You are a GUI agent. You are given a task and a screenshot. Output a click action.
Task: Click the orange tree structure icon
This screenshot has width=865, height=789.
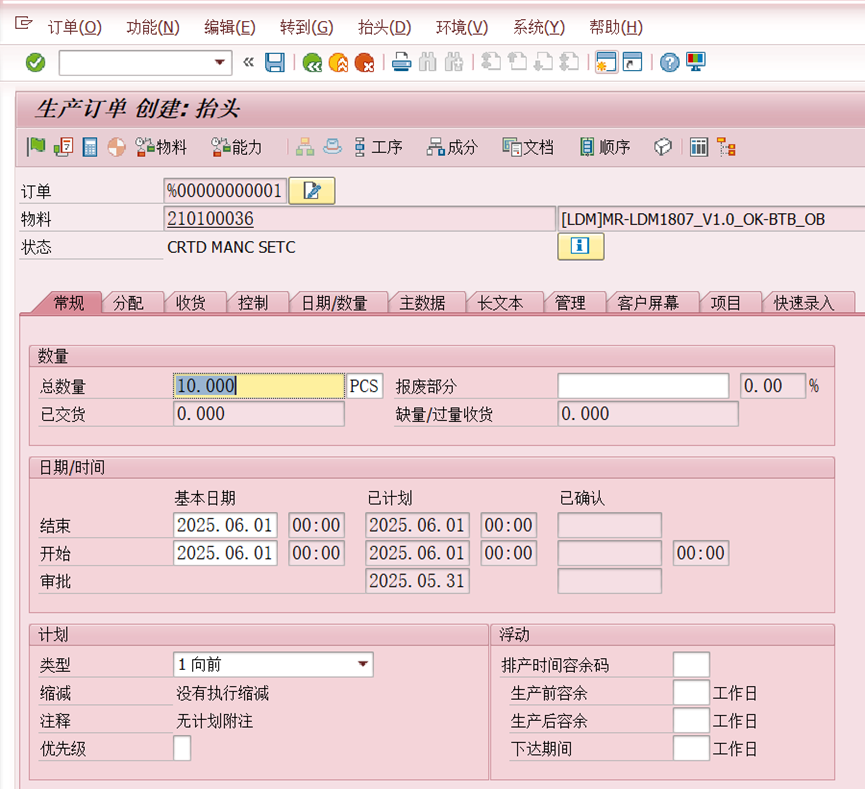tap(726, 147)
